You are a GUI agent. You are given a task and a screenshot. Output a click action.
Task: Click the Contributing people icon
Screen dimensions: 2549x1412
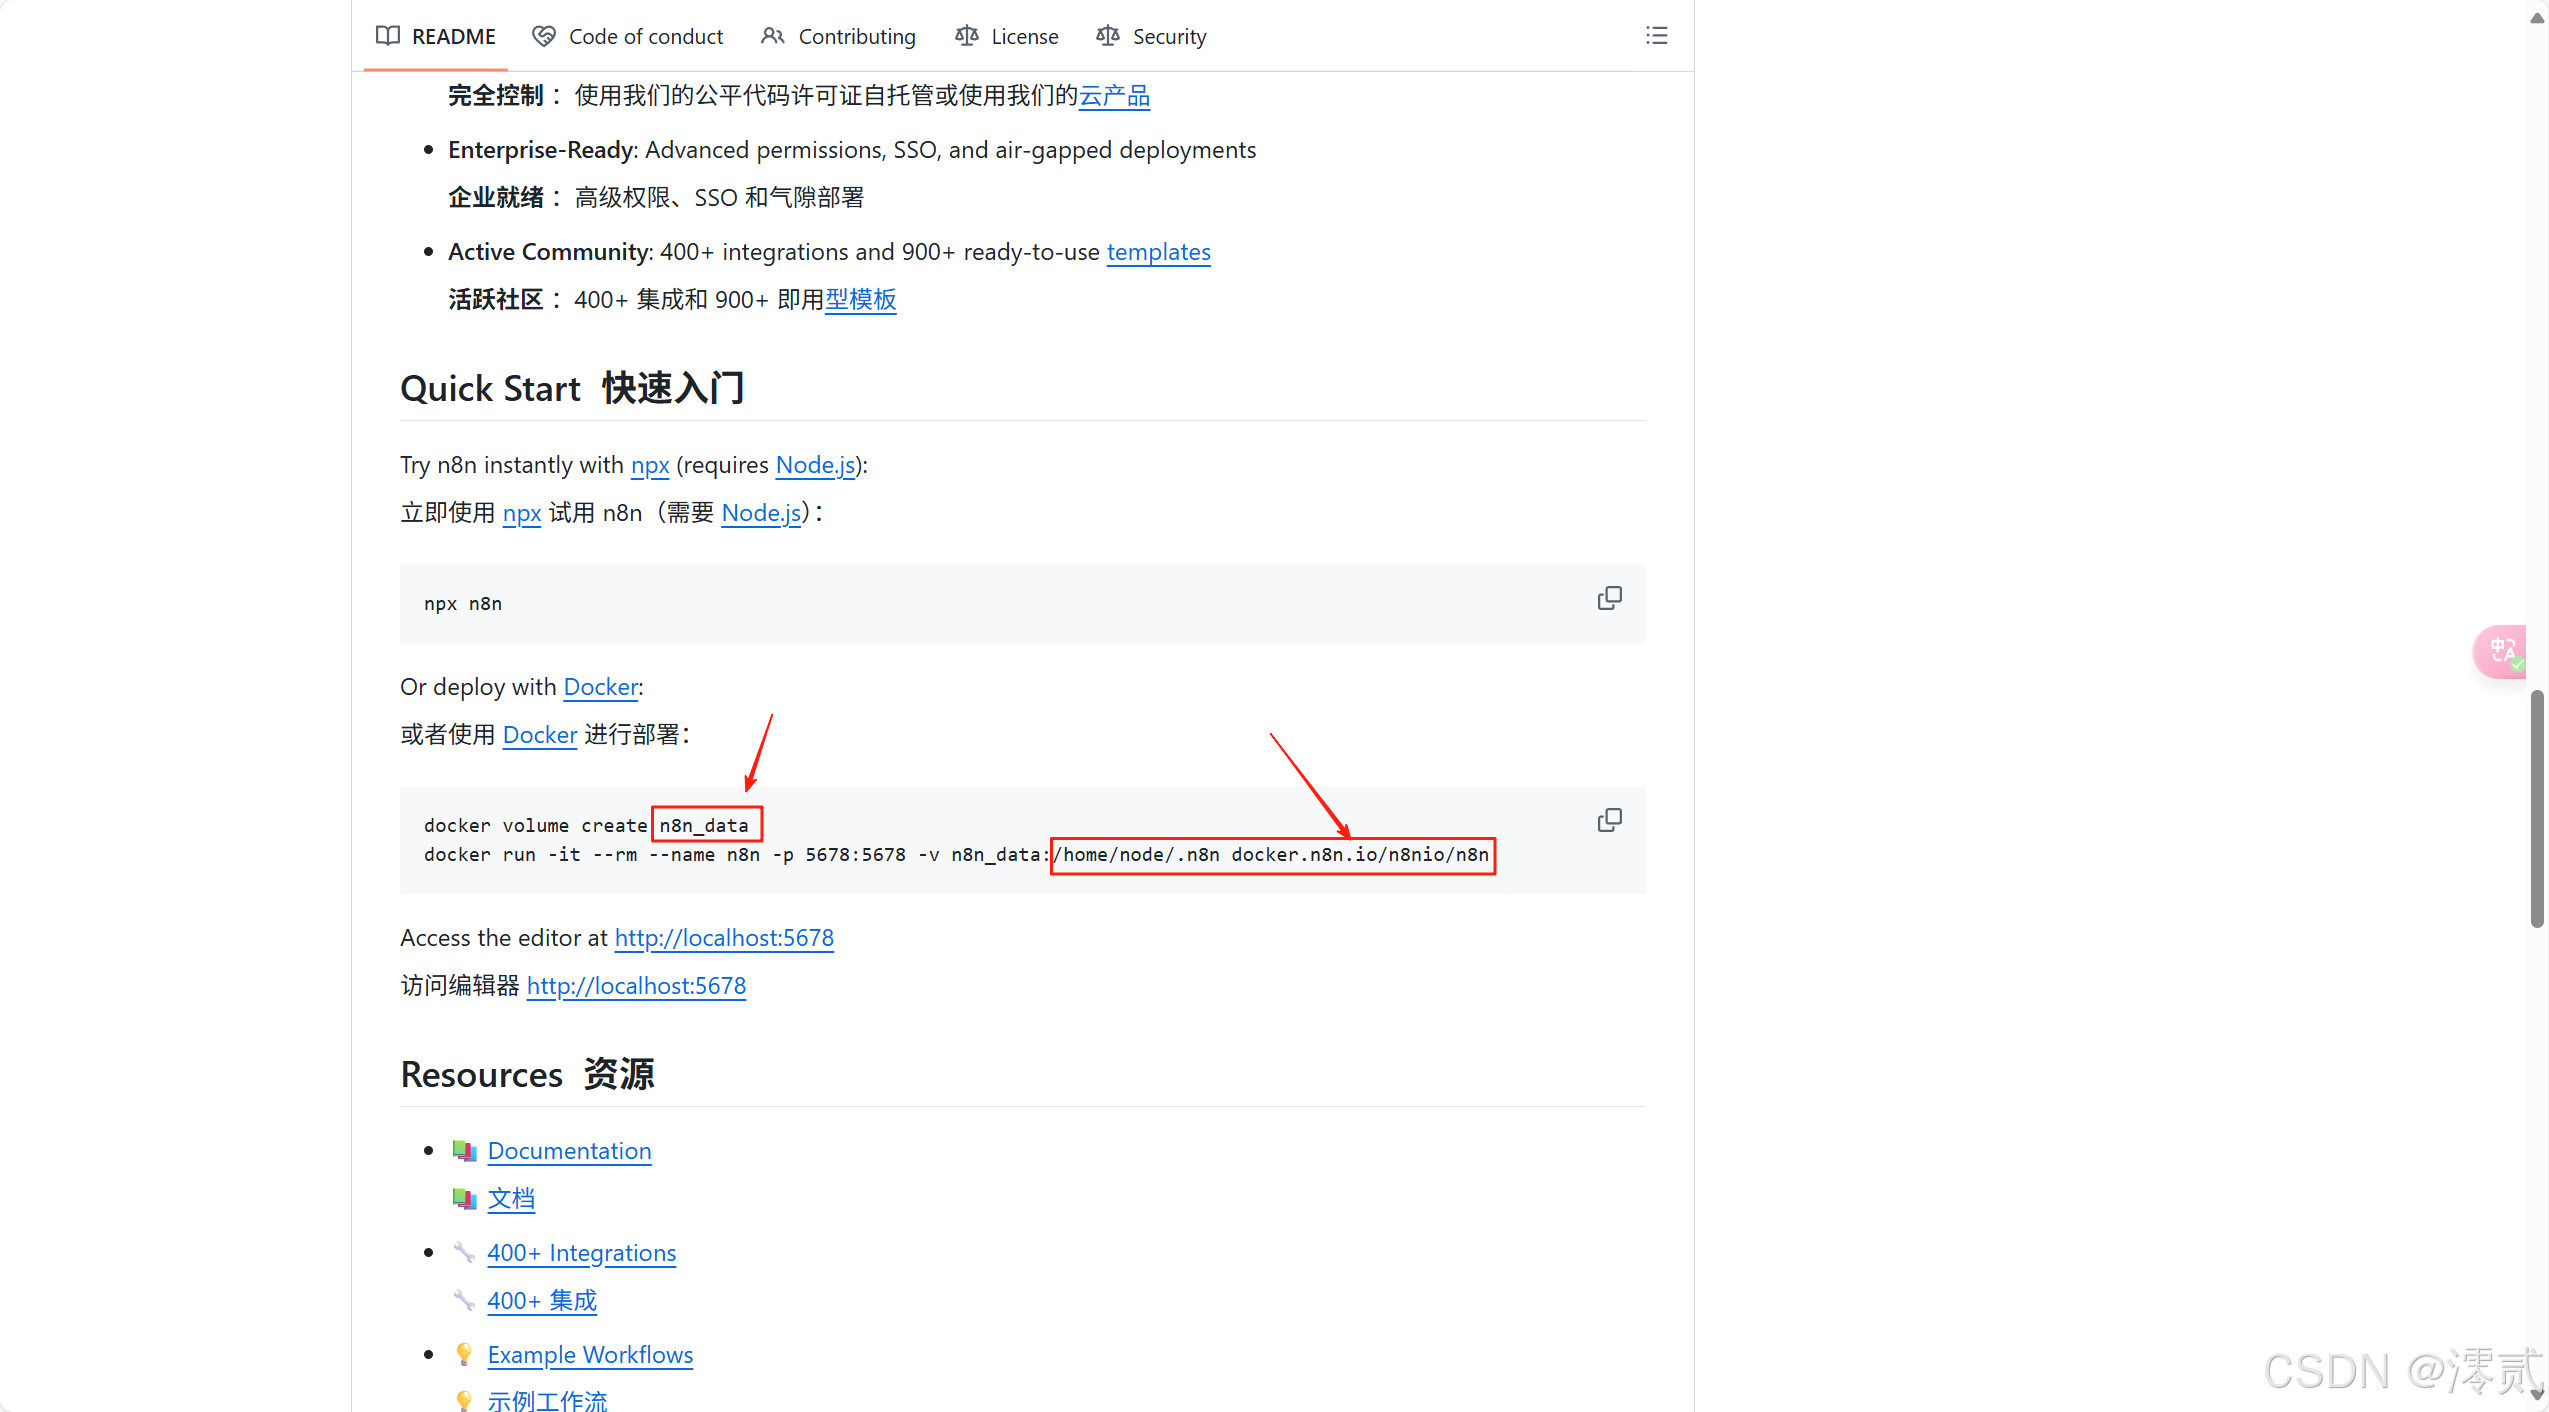[772, 35]
